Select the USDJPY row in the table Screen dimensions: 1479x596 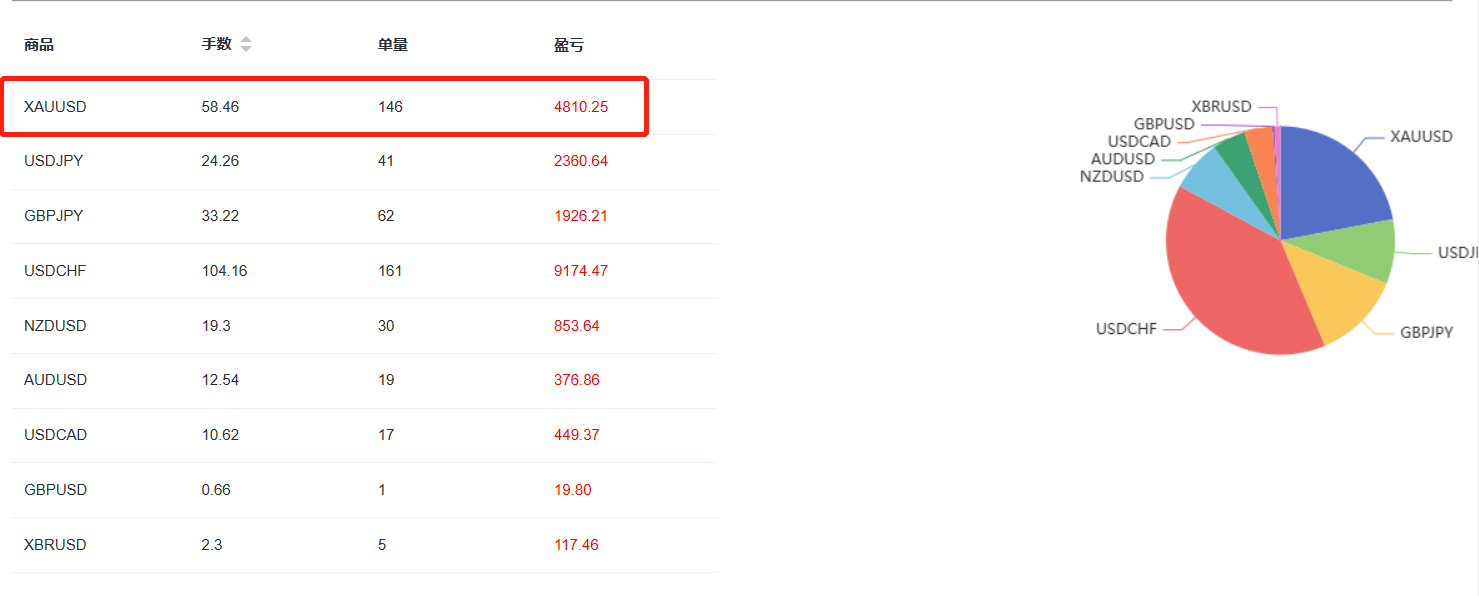coord(364,161)
